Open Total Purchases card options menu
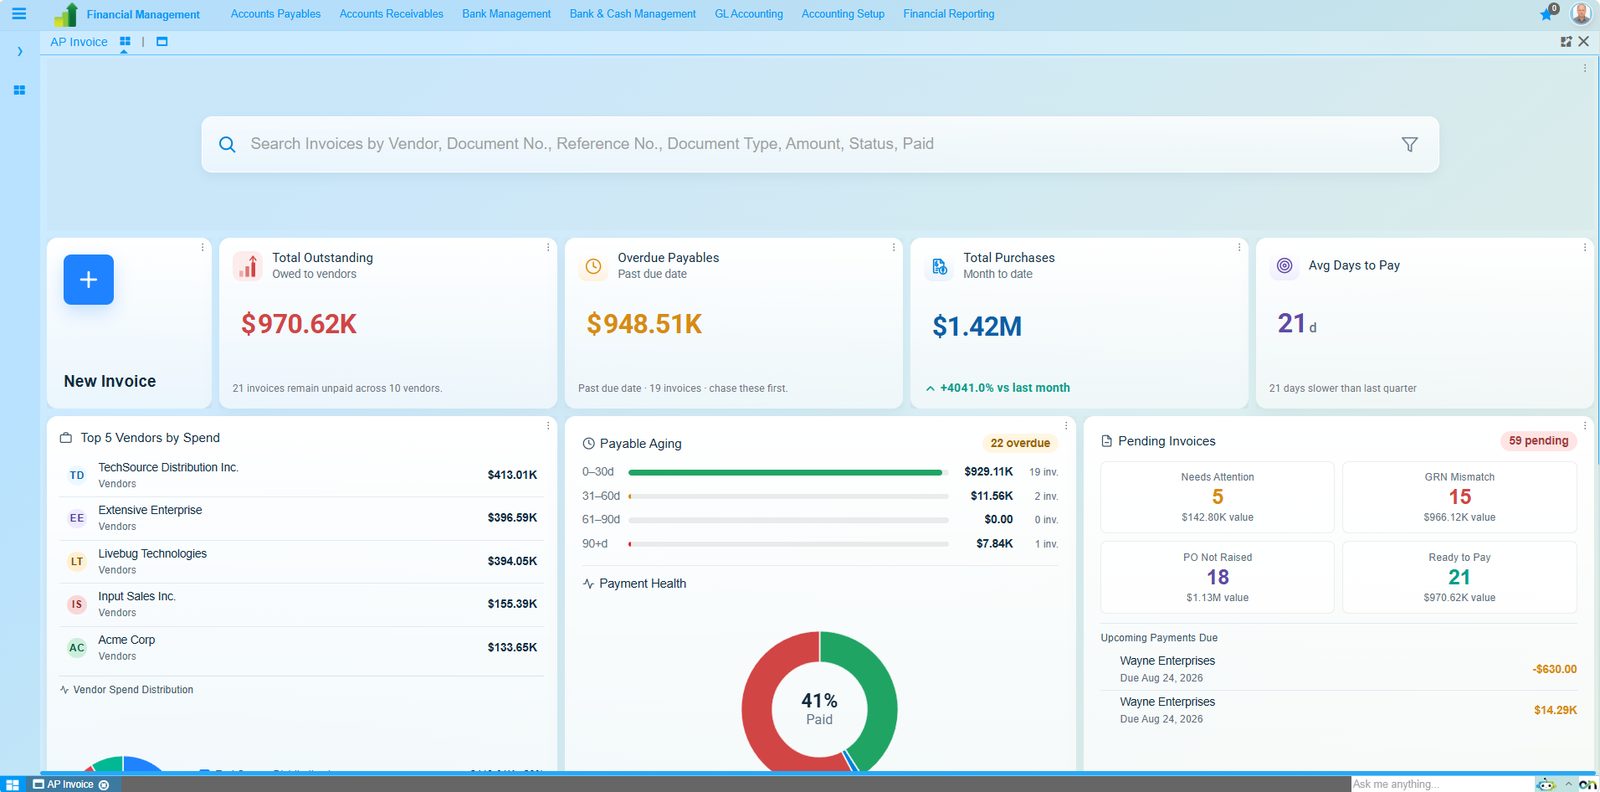1600x792 pixels. click(1239, 247)
